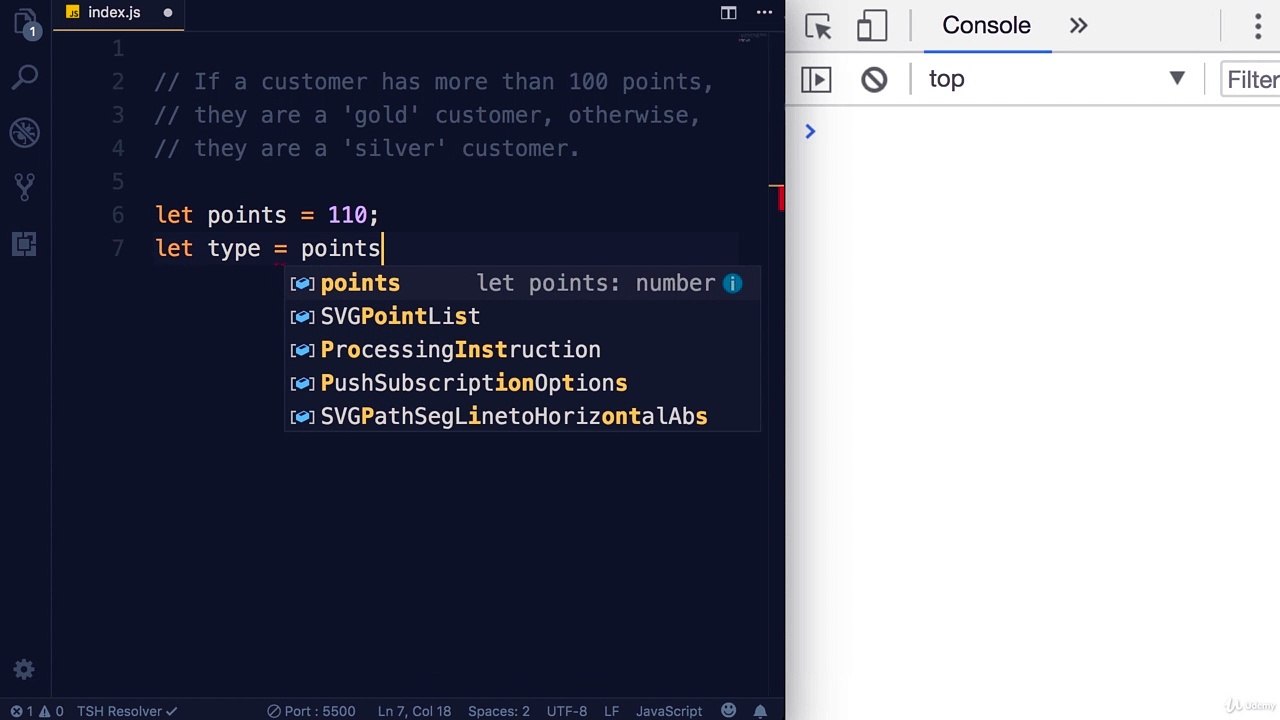Viewport: 1280px width, 720px height.
Task: Click on '110' value in line 6
Action: point(347,215)
